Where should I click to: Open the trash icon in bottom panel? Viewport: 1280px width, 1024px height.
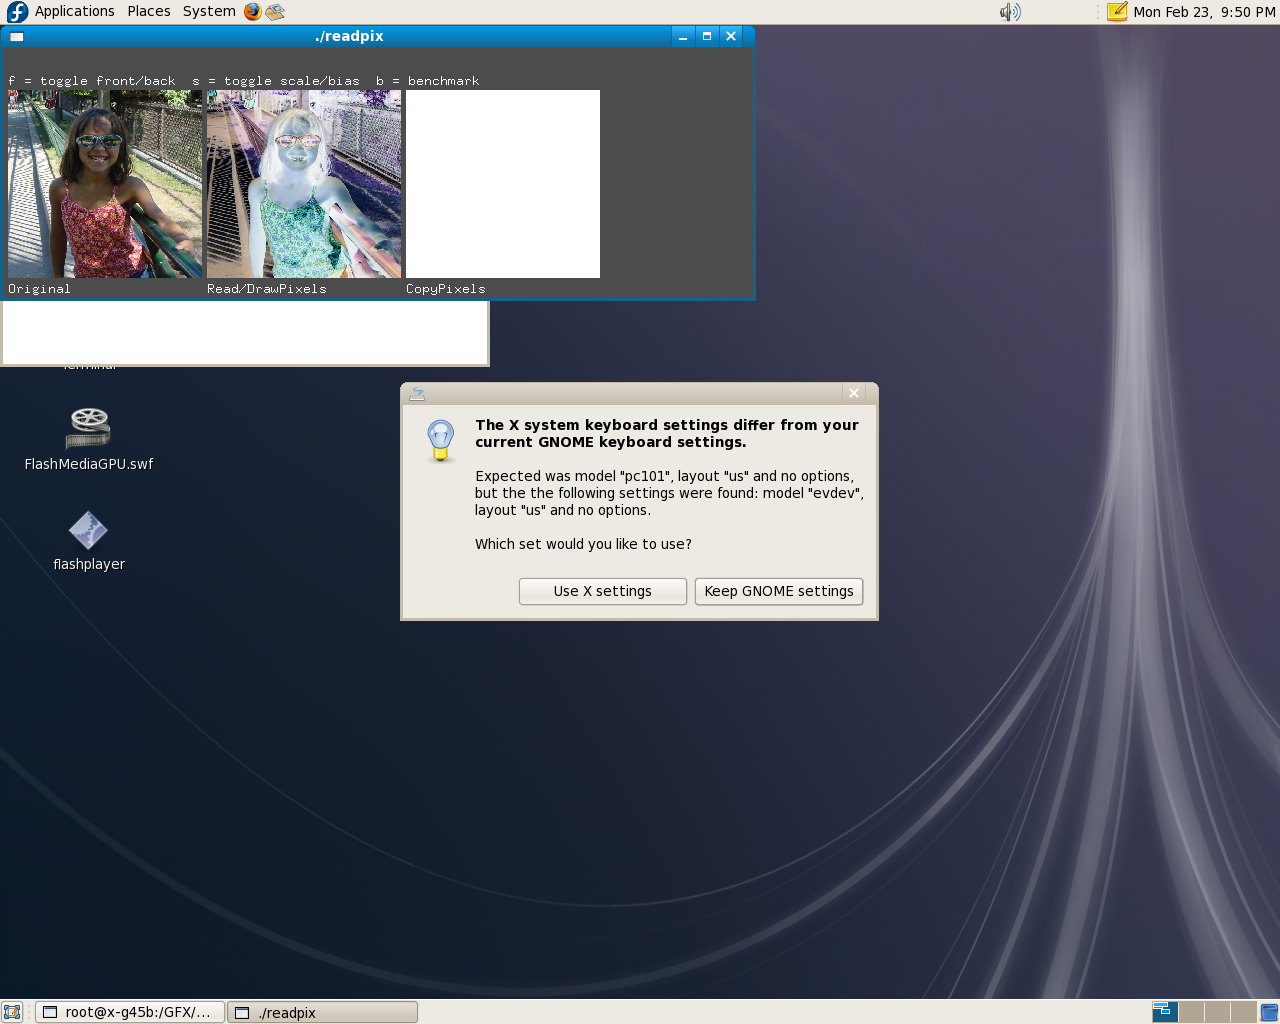(x=1269, y=1012)
